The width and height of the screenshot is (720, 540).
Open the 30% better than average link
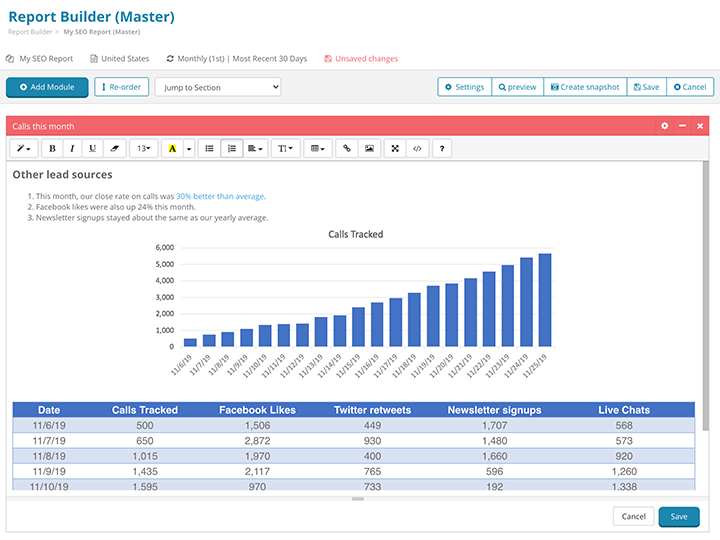pyautogui.click(x=220, y=196)
